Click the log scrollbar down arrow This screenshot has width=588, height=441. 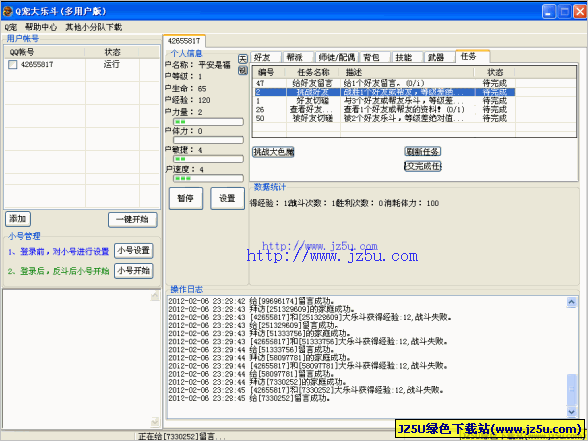pos(571,411)
